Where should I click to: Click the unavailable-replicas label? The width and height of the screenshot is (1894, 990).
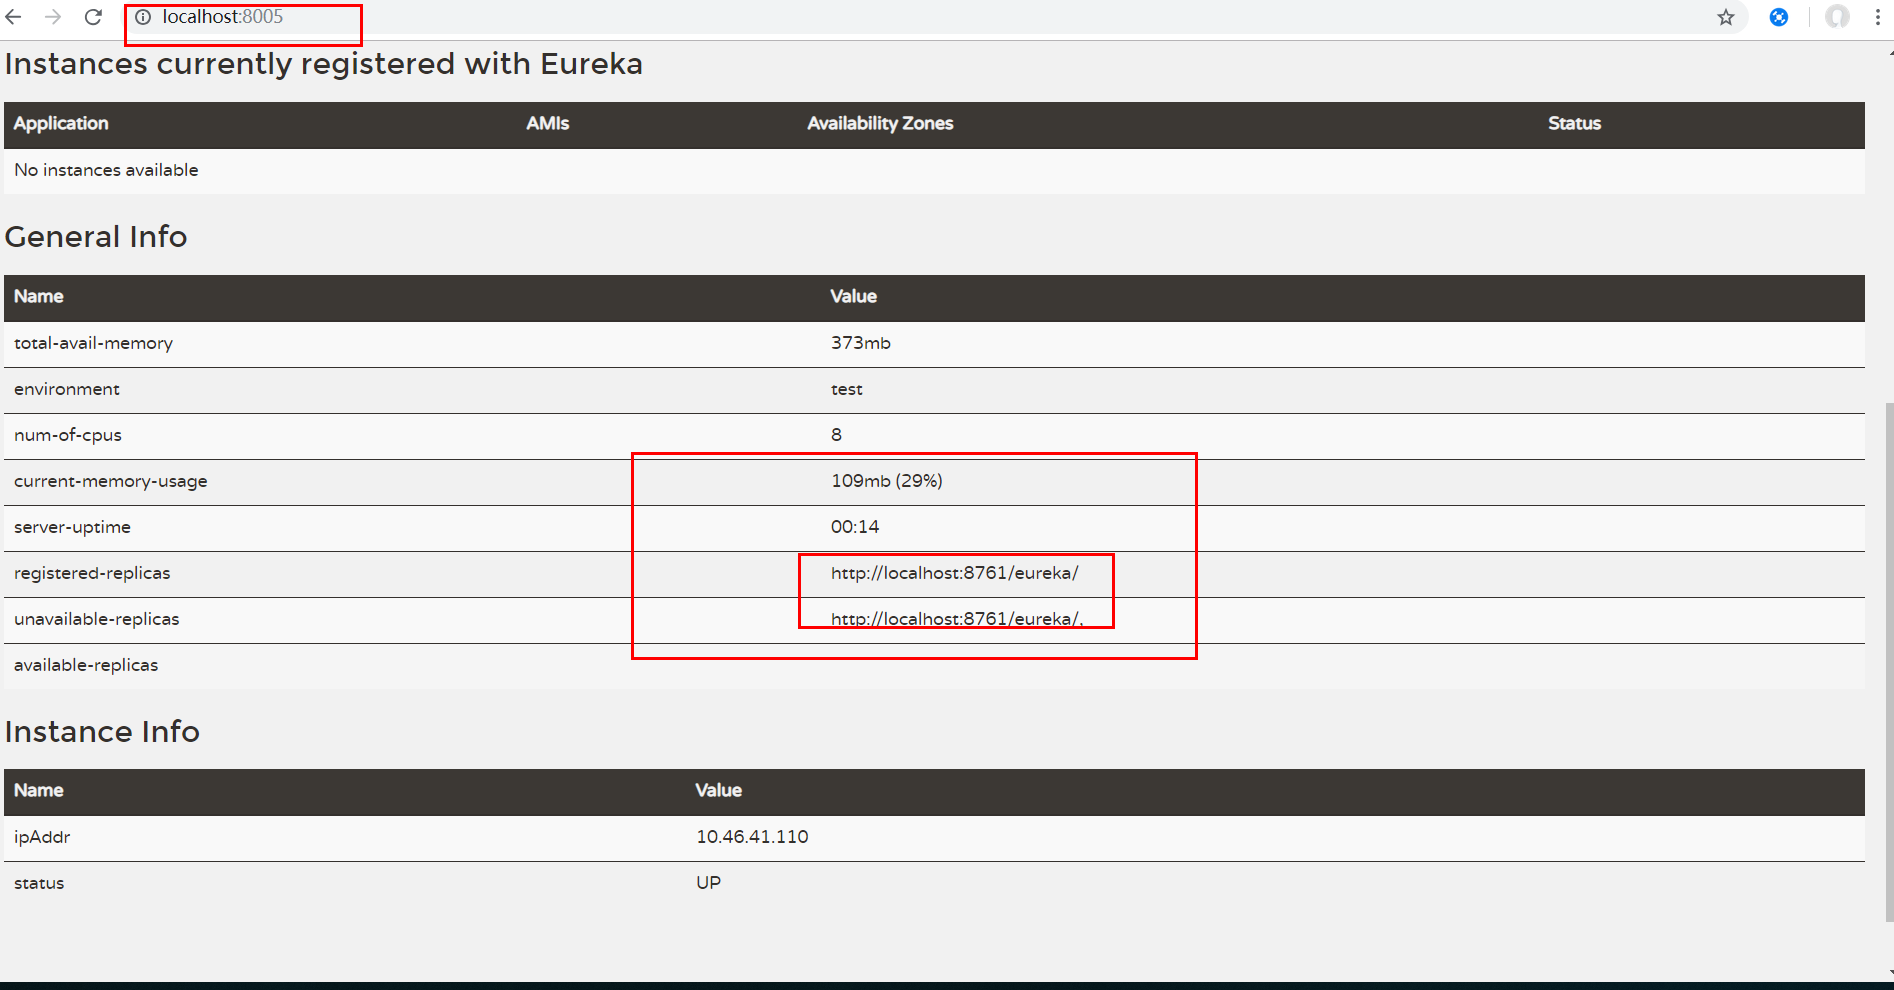pos(97,619)
